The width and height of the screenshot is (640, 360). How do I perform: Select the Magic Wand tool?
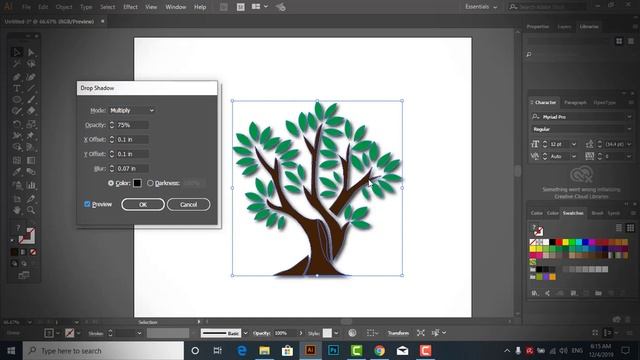click(17, 64)
